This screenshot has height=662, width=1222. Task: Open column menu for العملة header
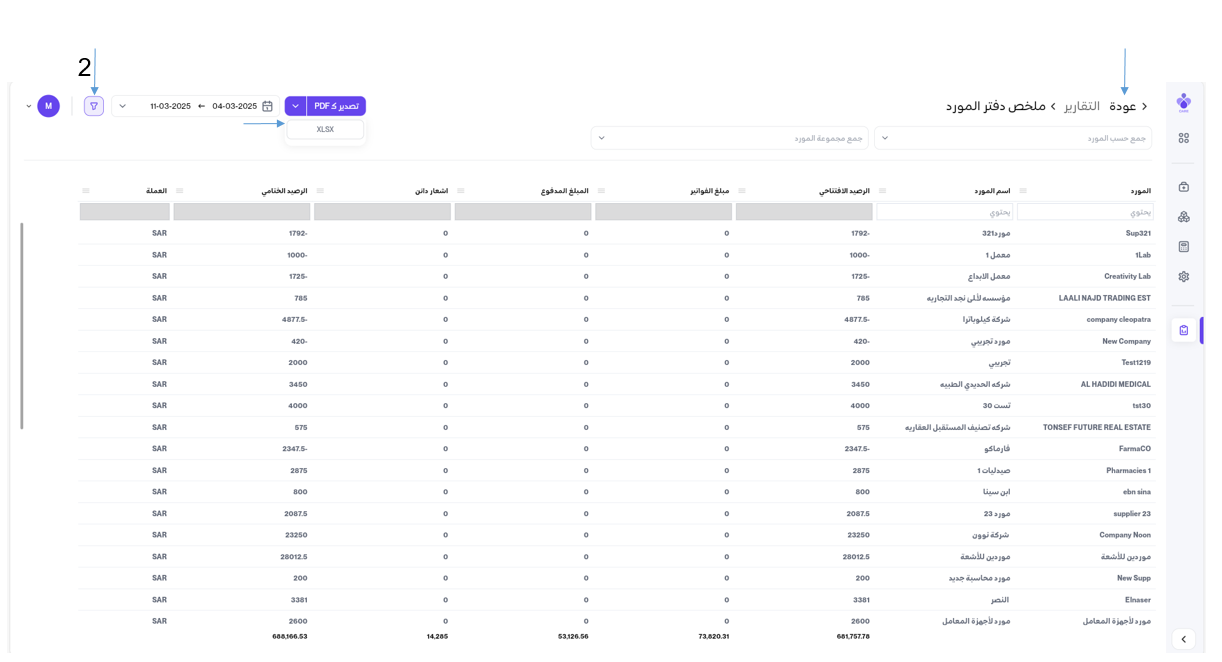click(x=86, y=191)
